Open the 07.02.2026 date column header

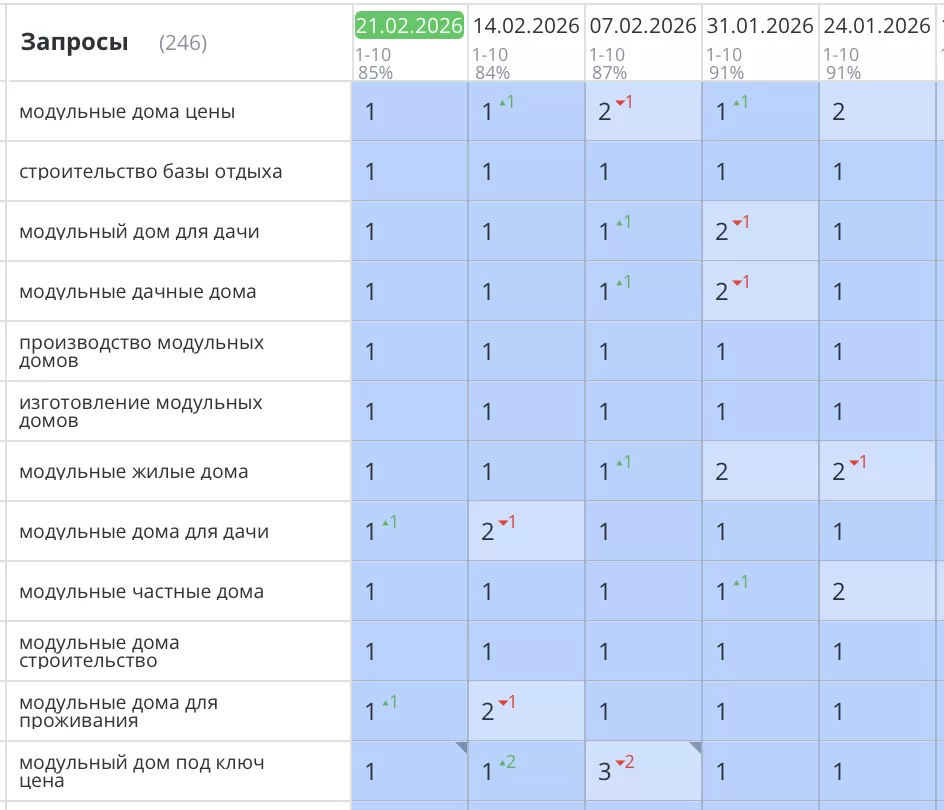643,26
